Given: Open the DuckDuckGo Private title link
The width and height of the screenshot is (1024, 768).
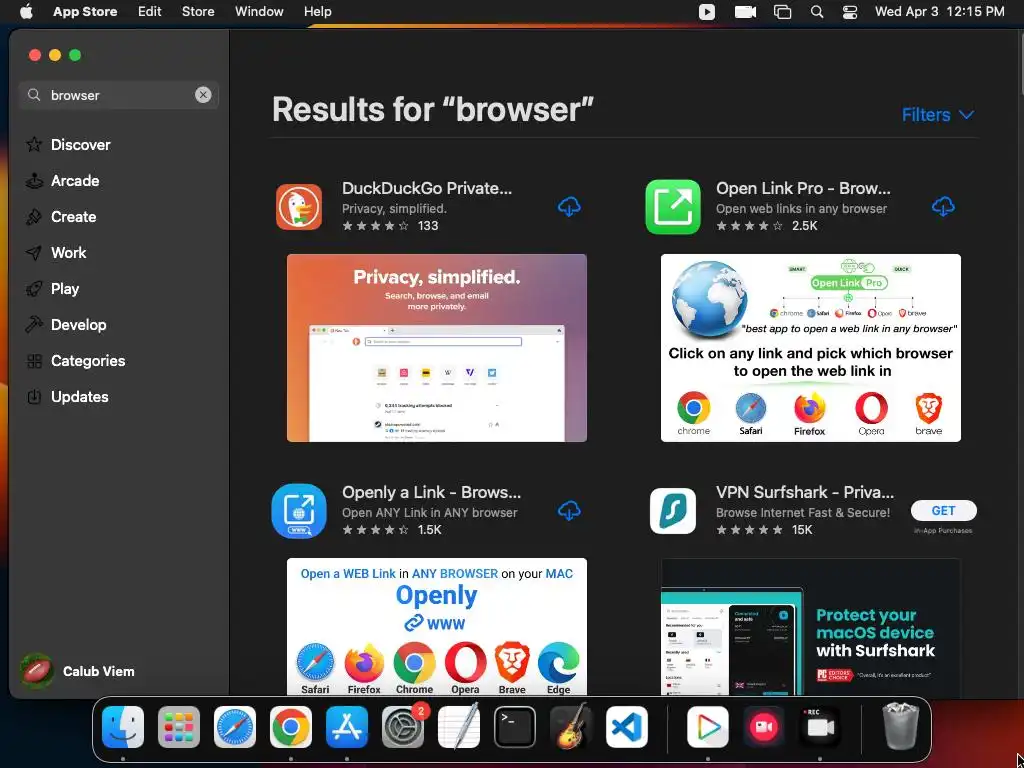Looking at the screenshot, I should click(426, 188).
